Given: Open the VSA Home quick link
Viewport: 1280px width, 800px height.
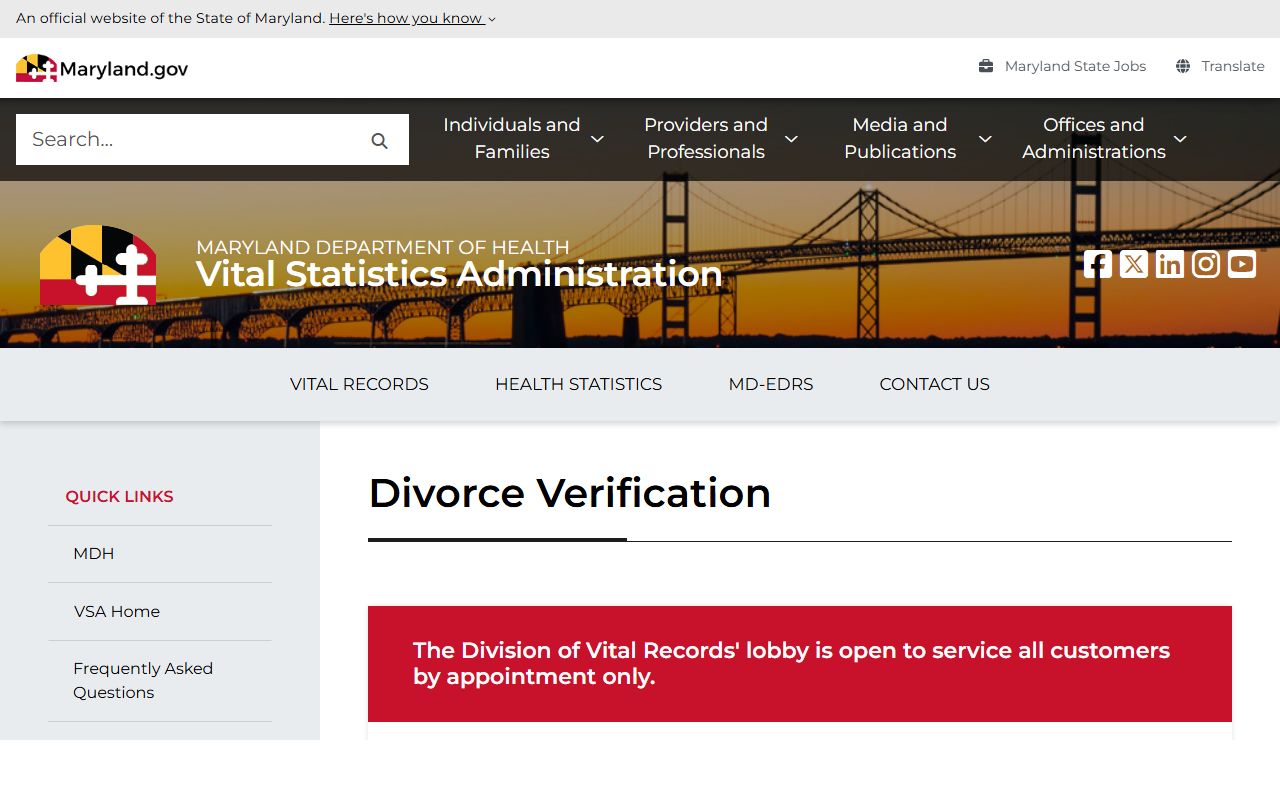Looking at the screenshot, I should pos(116,611).
